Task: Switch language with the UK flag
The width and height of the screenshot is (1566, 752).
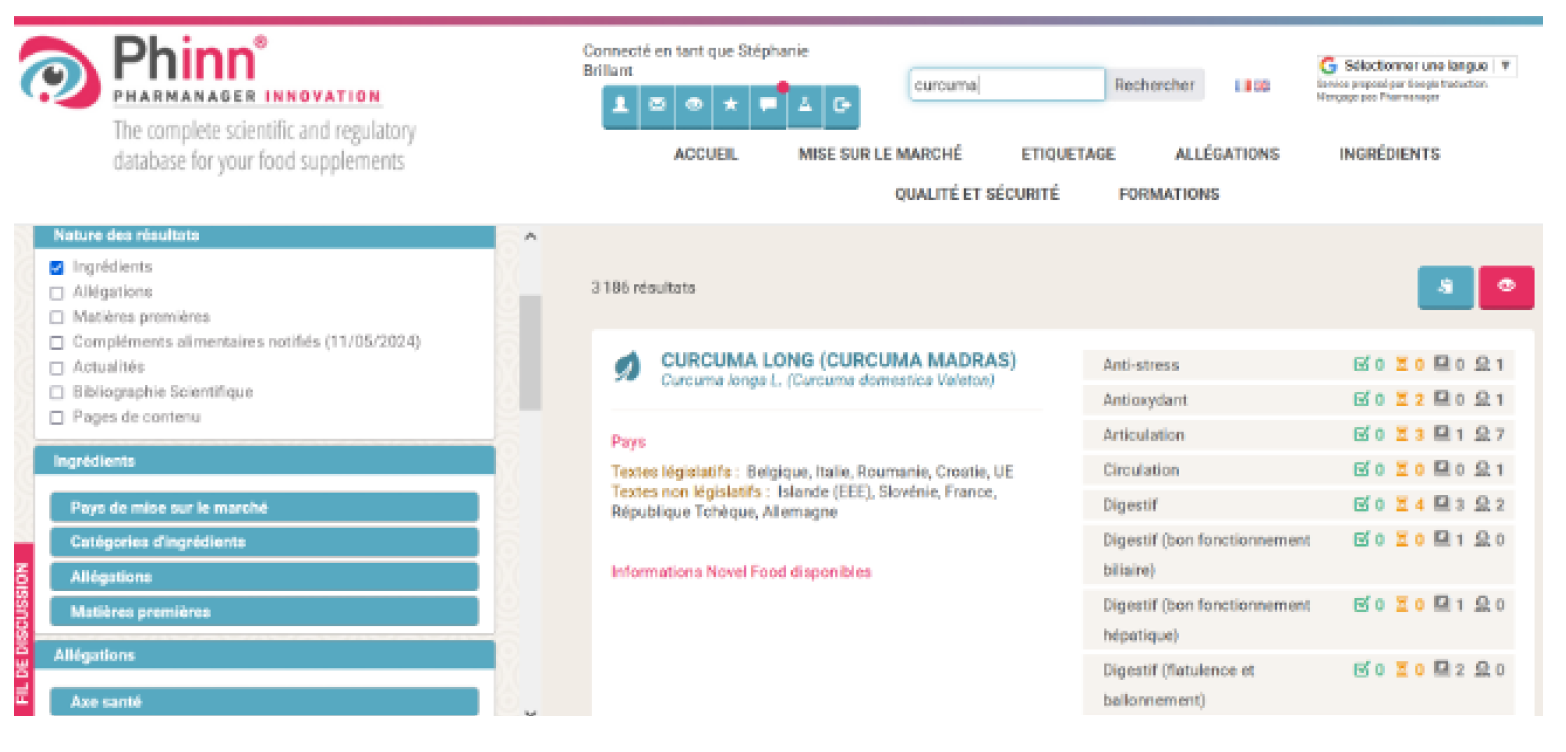Action: click(1261, 86)
